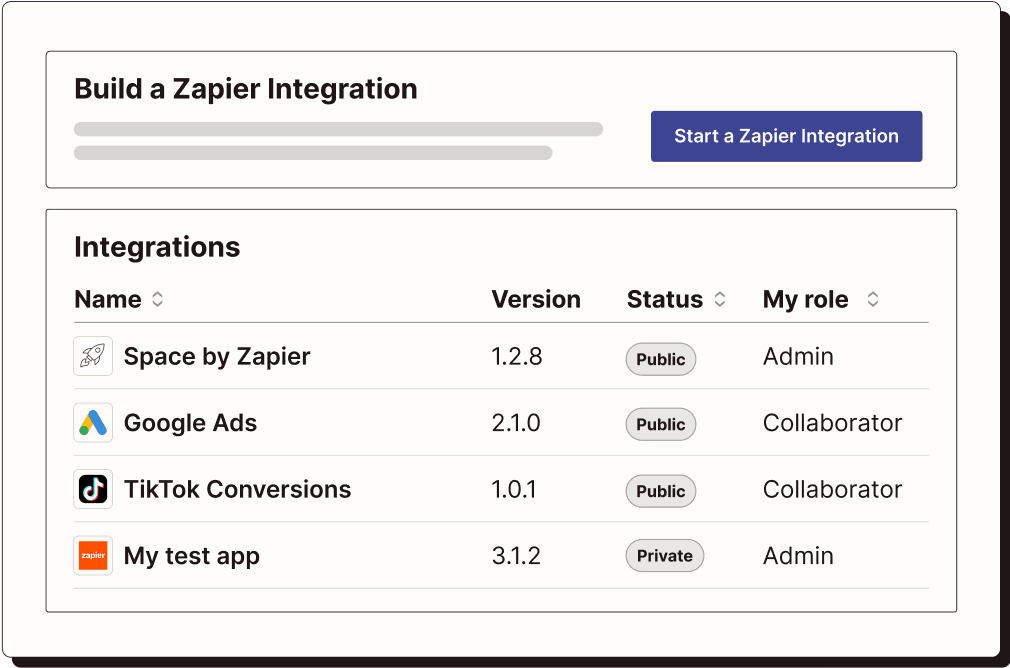Click the Public badge for Space by Zapier
The height and width of the screenshot is (668, 1010).
pyautogui.click(x=661, y=359)
